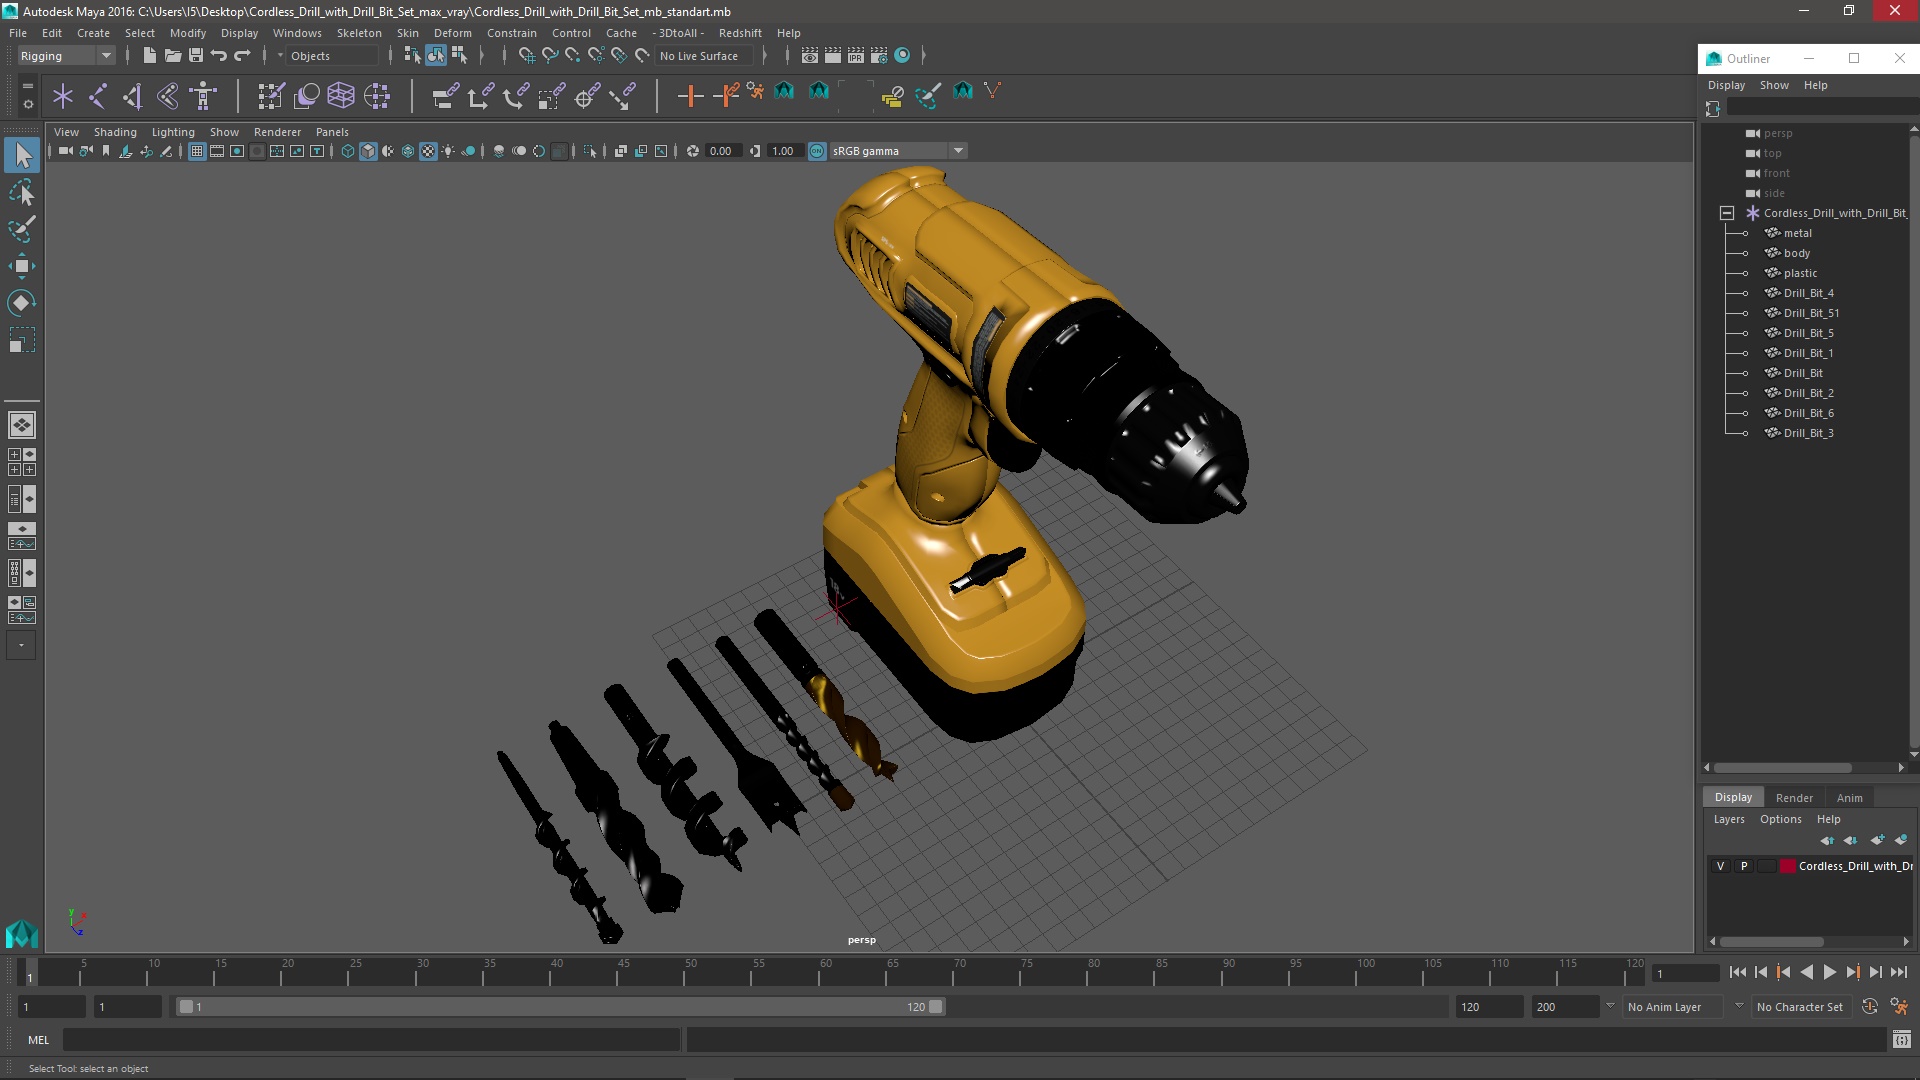
Task: Toggle sRGB gamma color management icon
Action: [817, 151]
